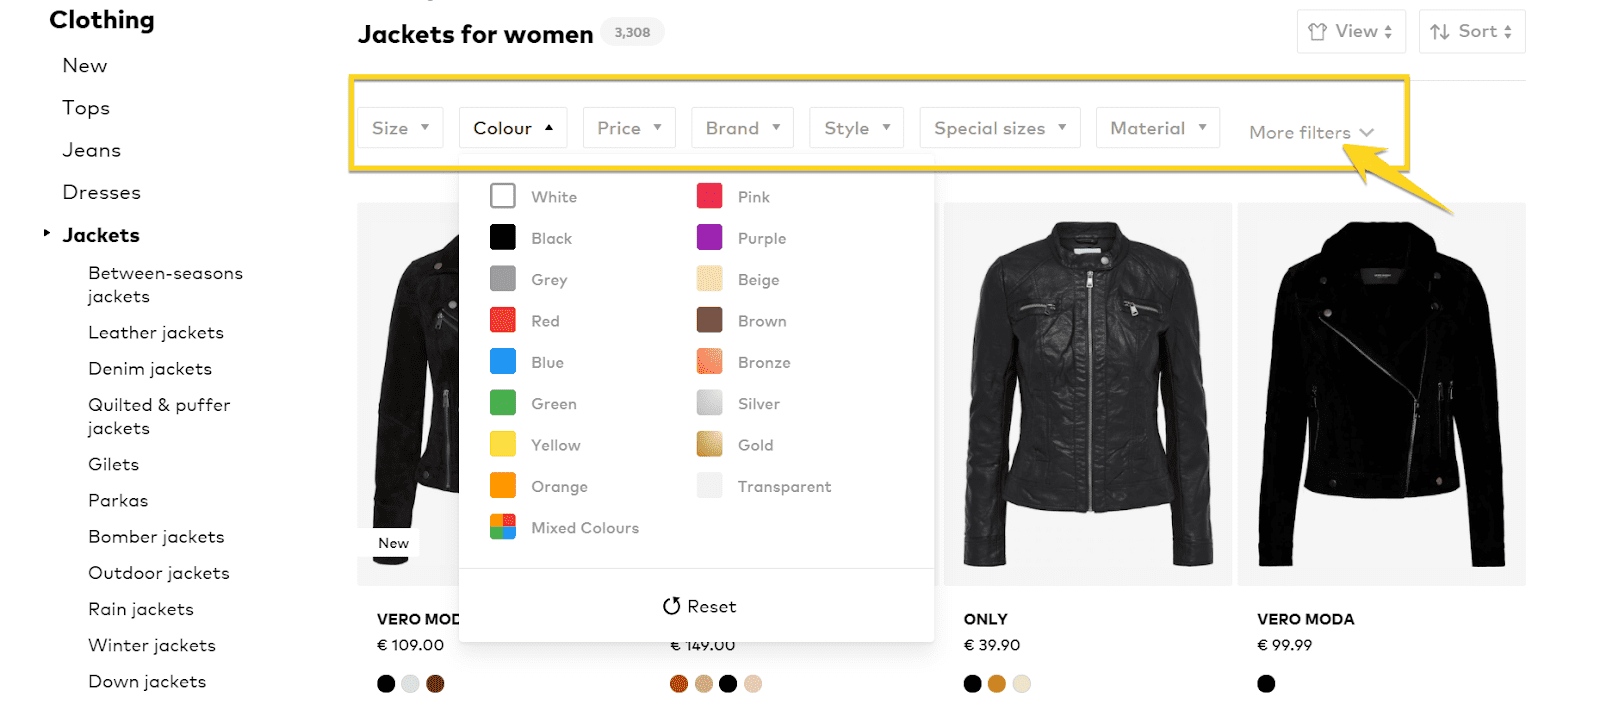Click the ONLY brand name
The height and width of the screenshot is (710, 1600).
(986, 619)
